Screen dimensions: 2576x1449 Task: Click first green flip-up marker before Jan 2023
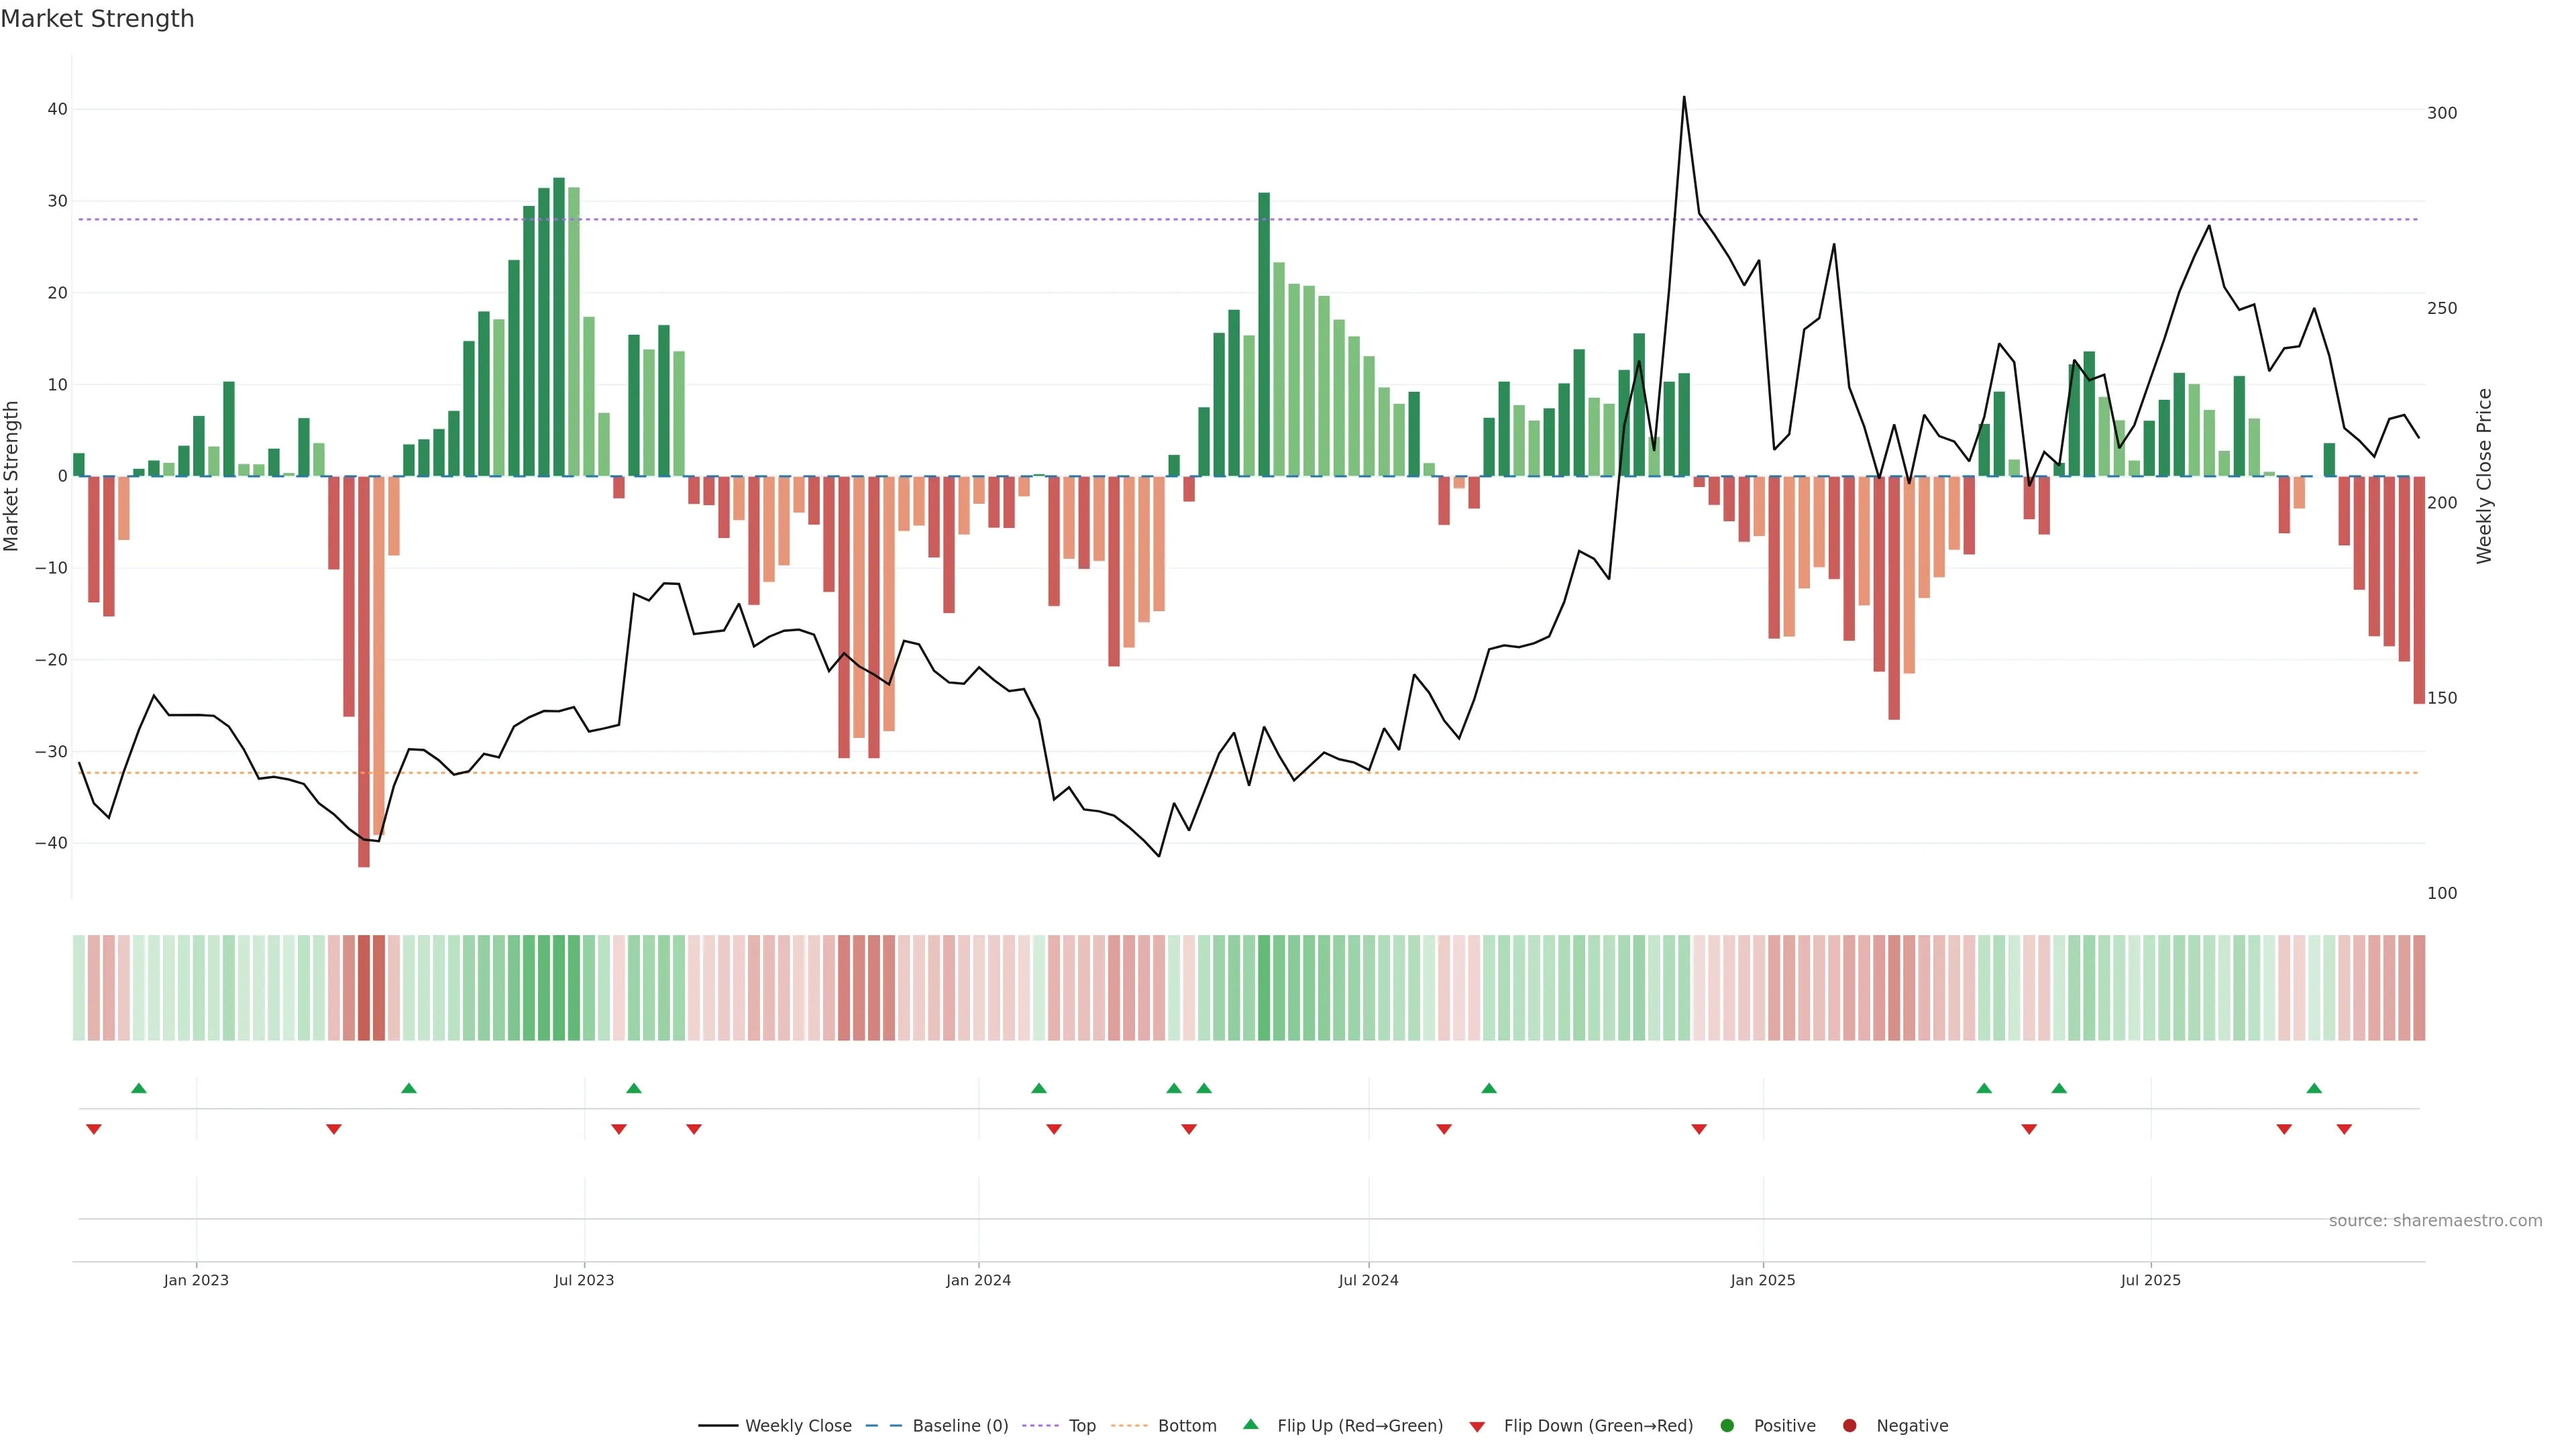pos(139,1088)
